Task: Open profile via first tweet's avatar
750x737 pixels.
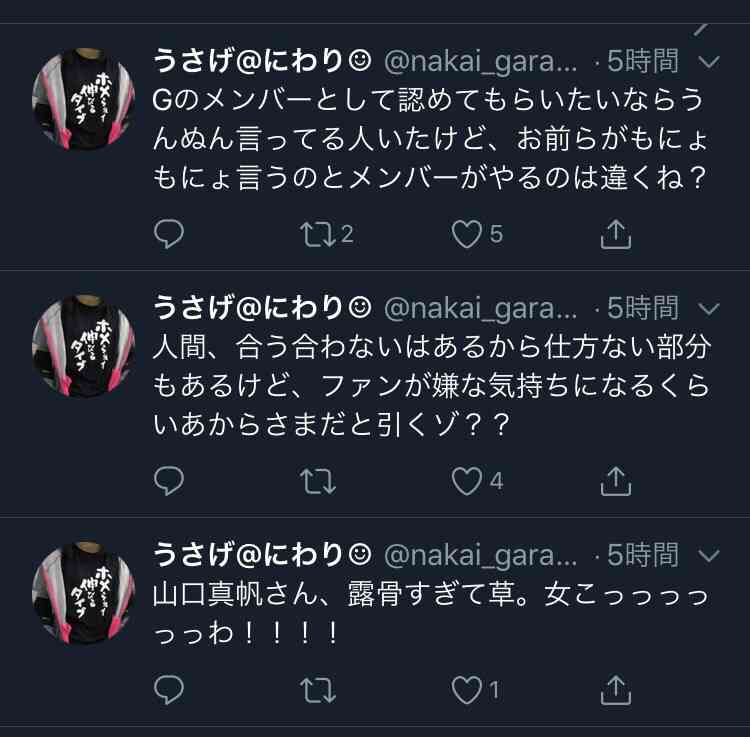Action: (x=84, y=99)
